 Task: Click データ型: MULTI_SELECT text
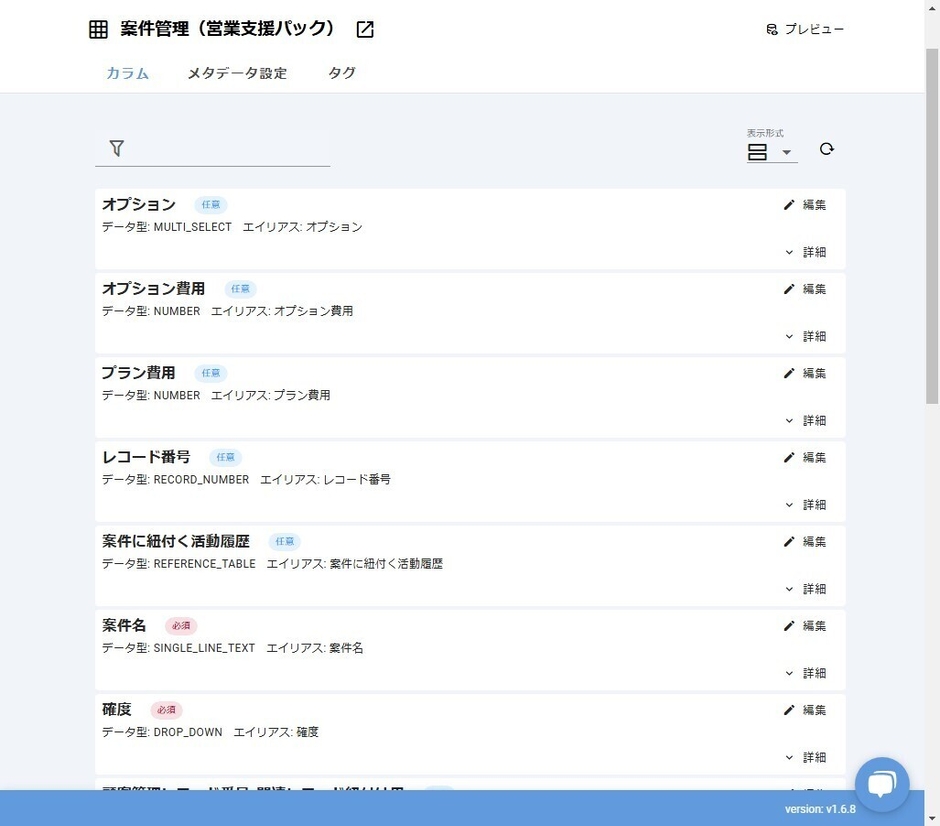coord(167,227)
